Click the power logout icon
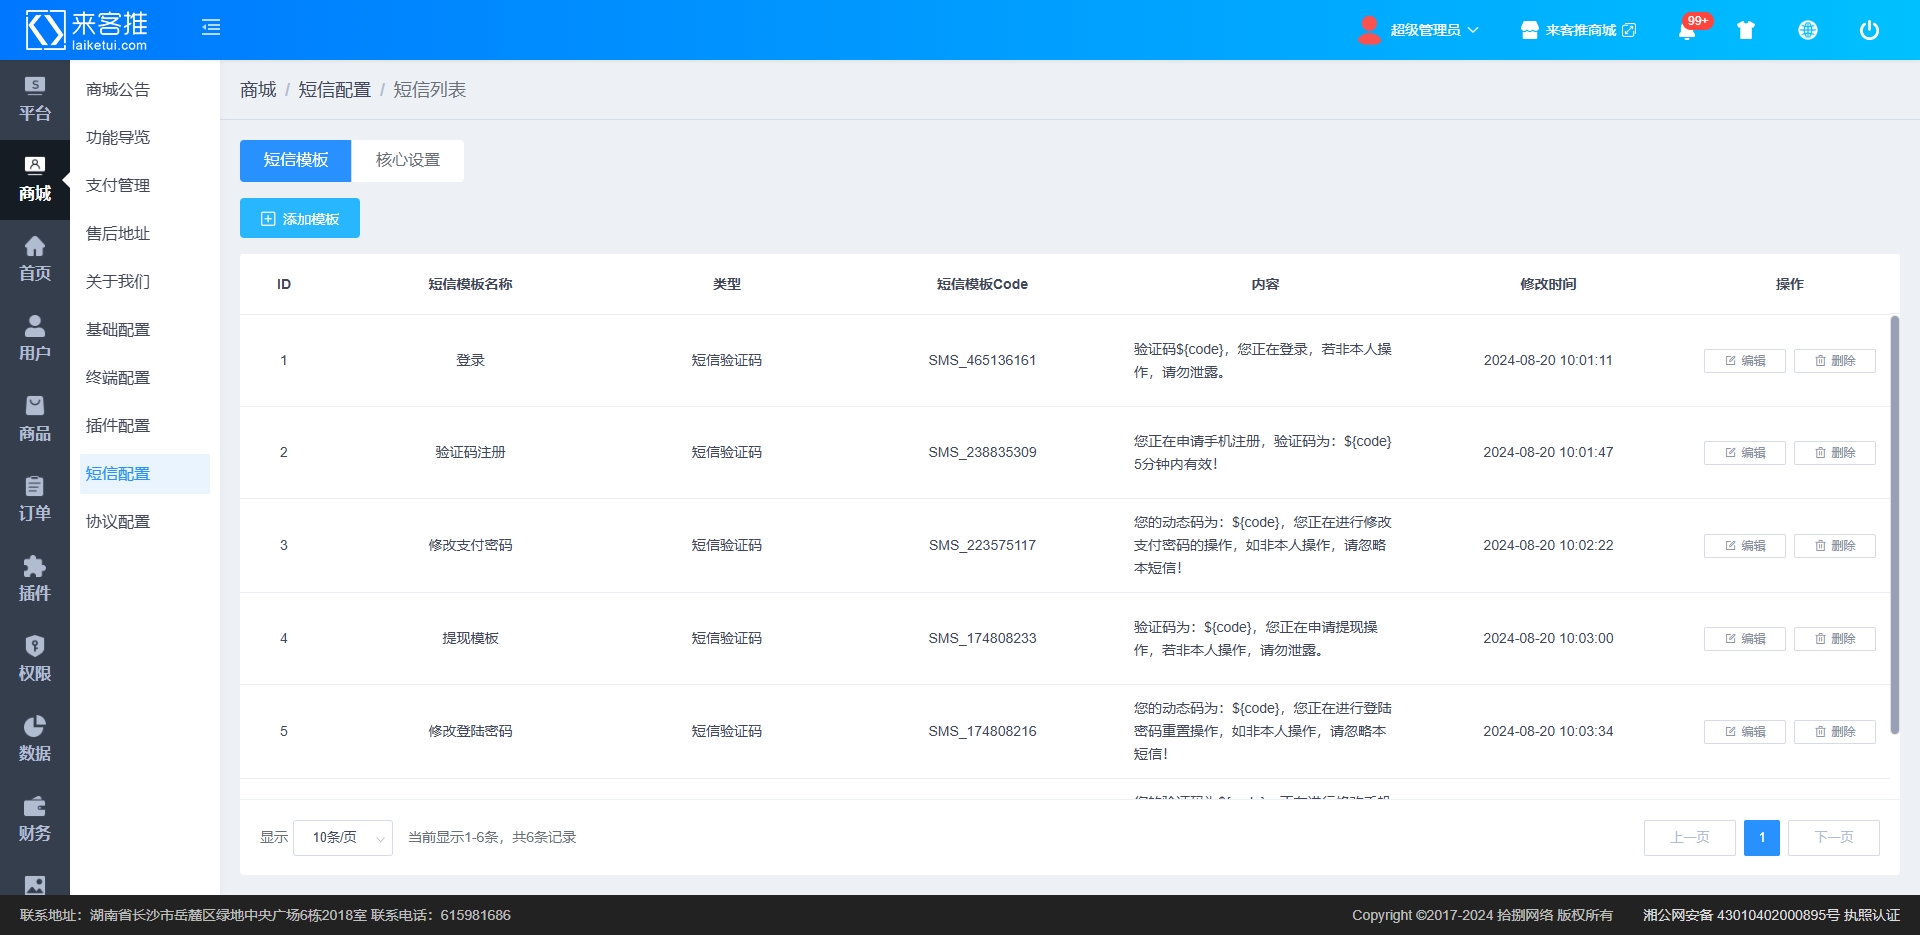Viewport: 1920px width, 935px height. pos(1869,30)
